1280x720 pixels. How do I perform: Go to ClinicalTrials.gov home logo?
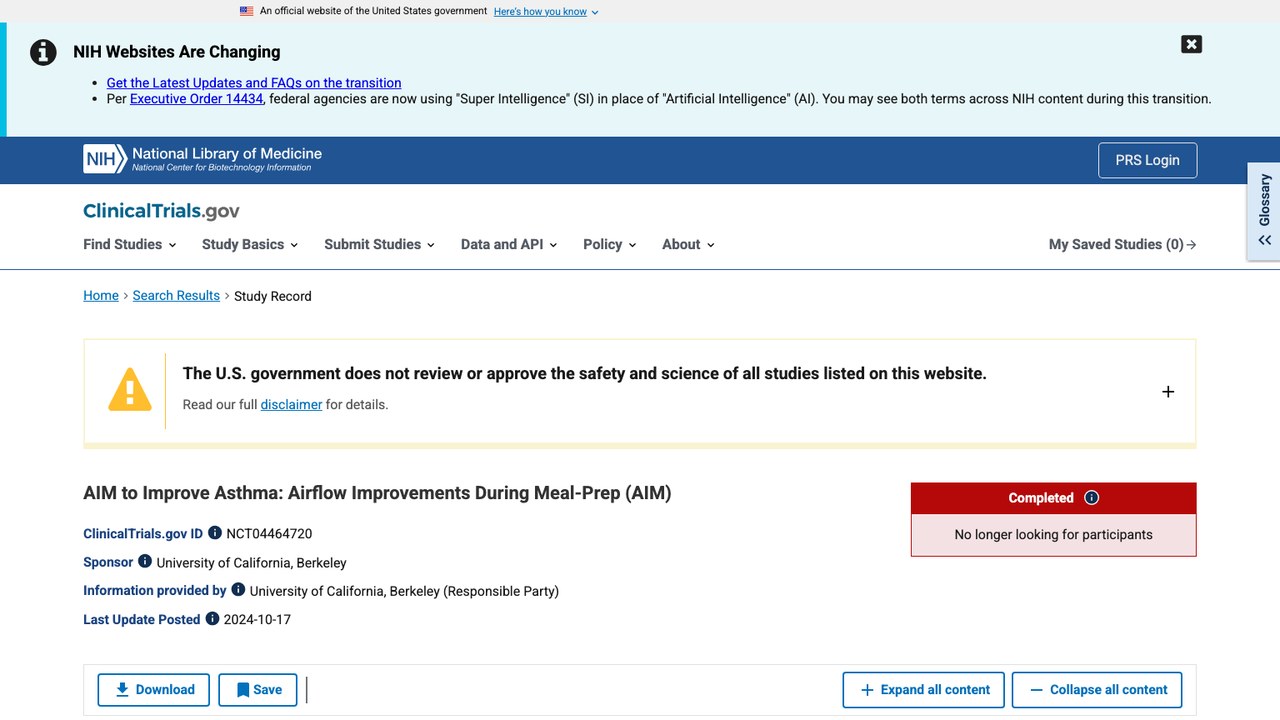click(x=161, y=211)
